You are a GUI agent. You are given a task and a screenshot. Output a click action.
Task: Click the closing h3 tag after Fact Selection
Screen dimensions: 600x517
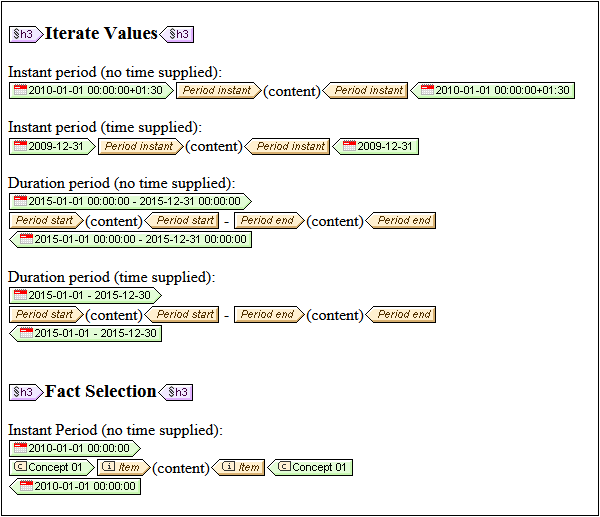tap(177, 392)
